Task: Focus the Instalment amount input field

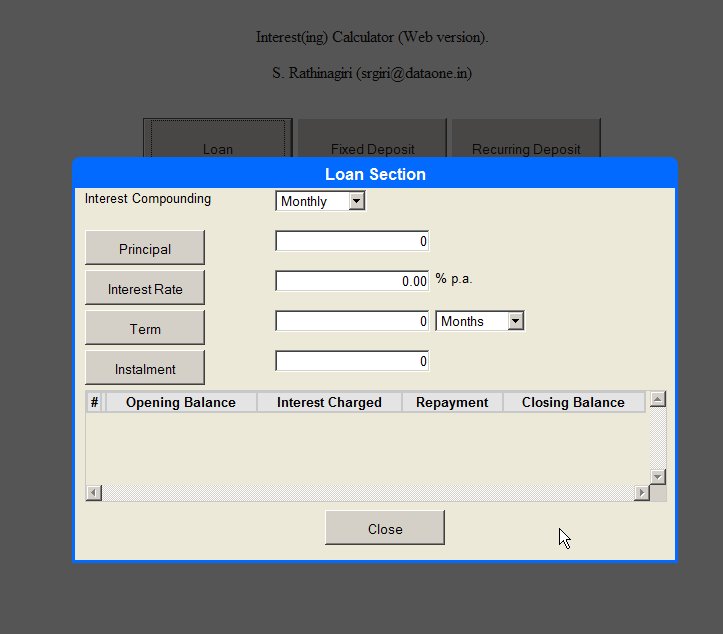Action: [x=352, y=361]
